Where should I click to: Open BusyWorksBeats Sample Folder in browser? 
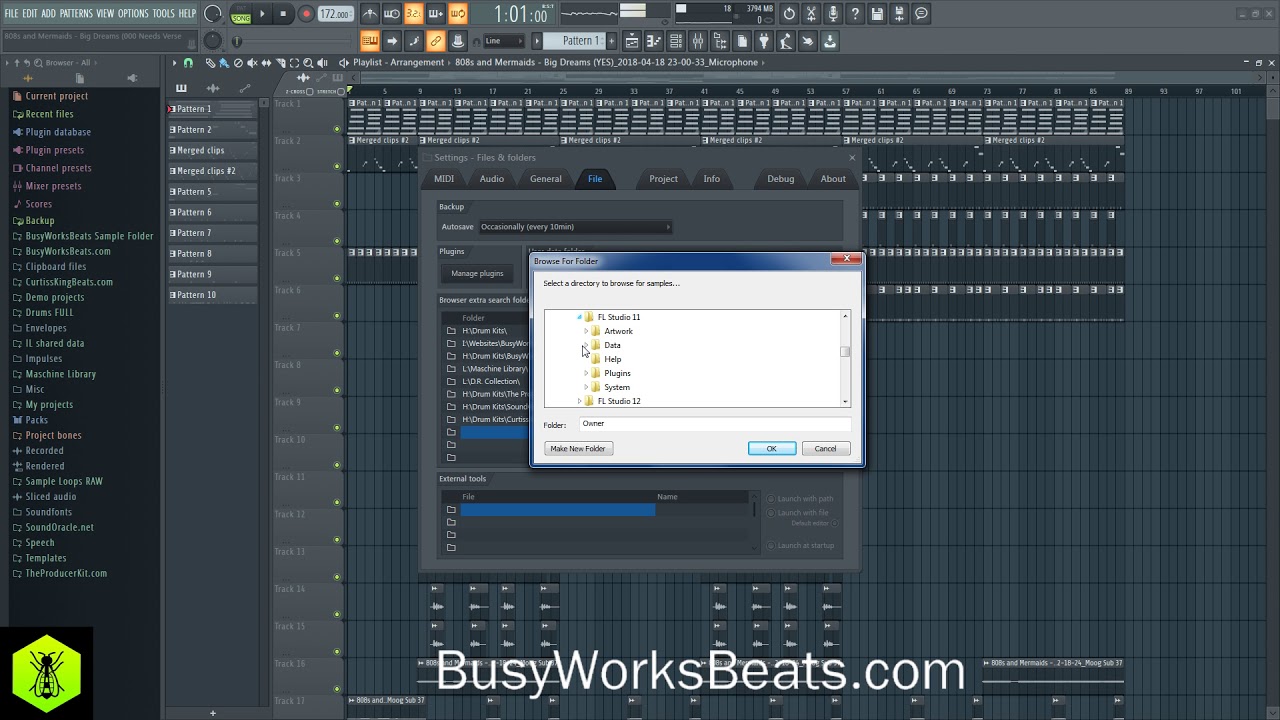point(89,236)
